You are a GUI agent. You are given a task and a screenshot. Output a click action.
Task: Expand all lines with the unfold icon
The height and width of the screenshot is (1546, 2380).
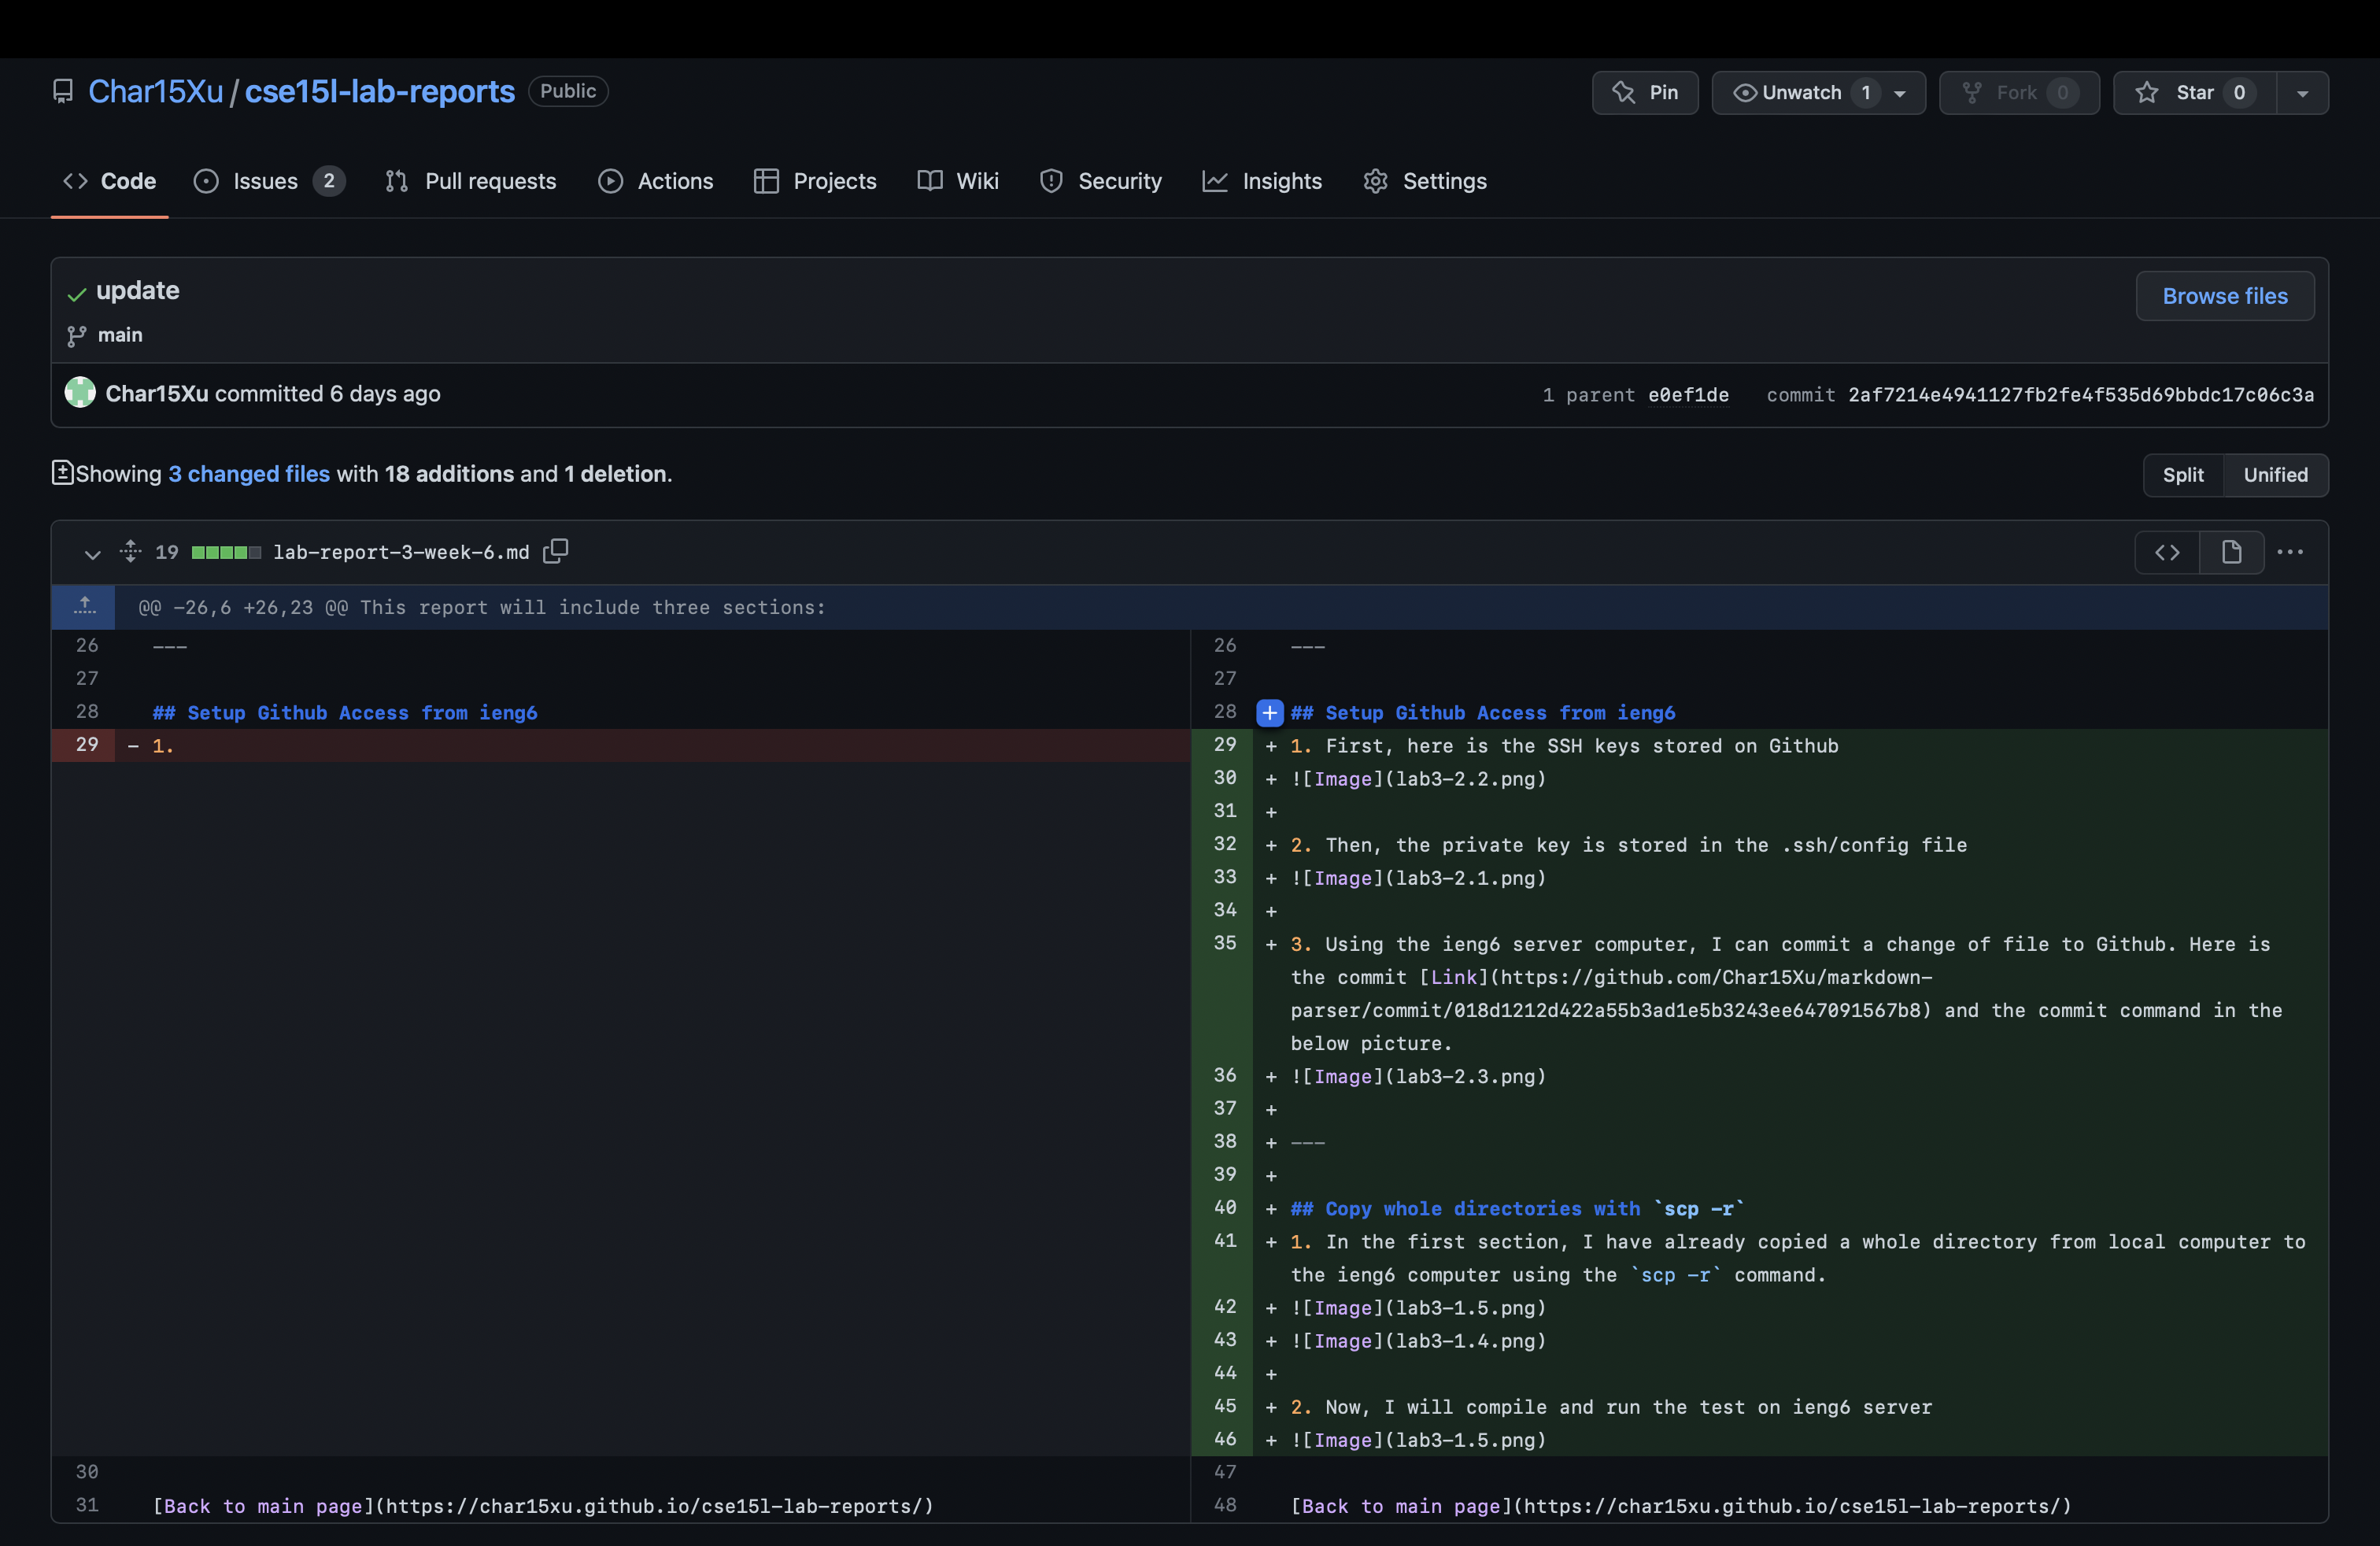(x=131, y=551)
